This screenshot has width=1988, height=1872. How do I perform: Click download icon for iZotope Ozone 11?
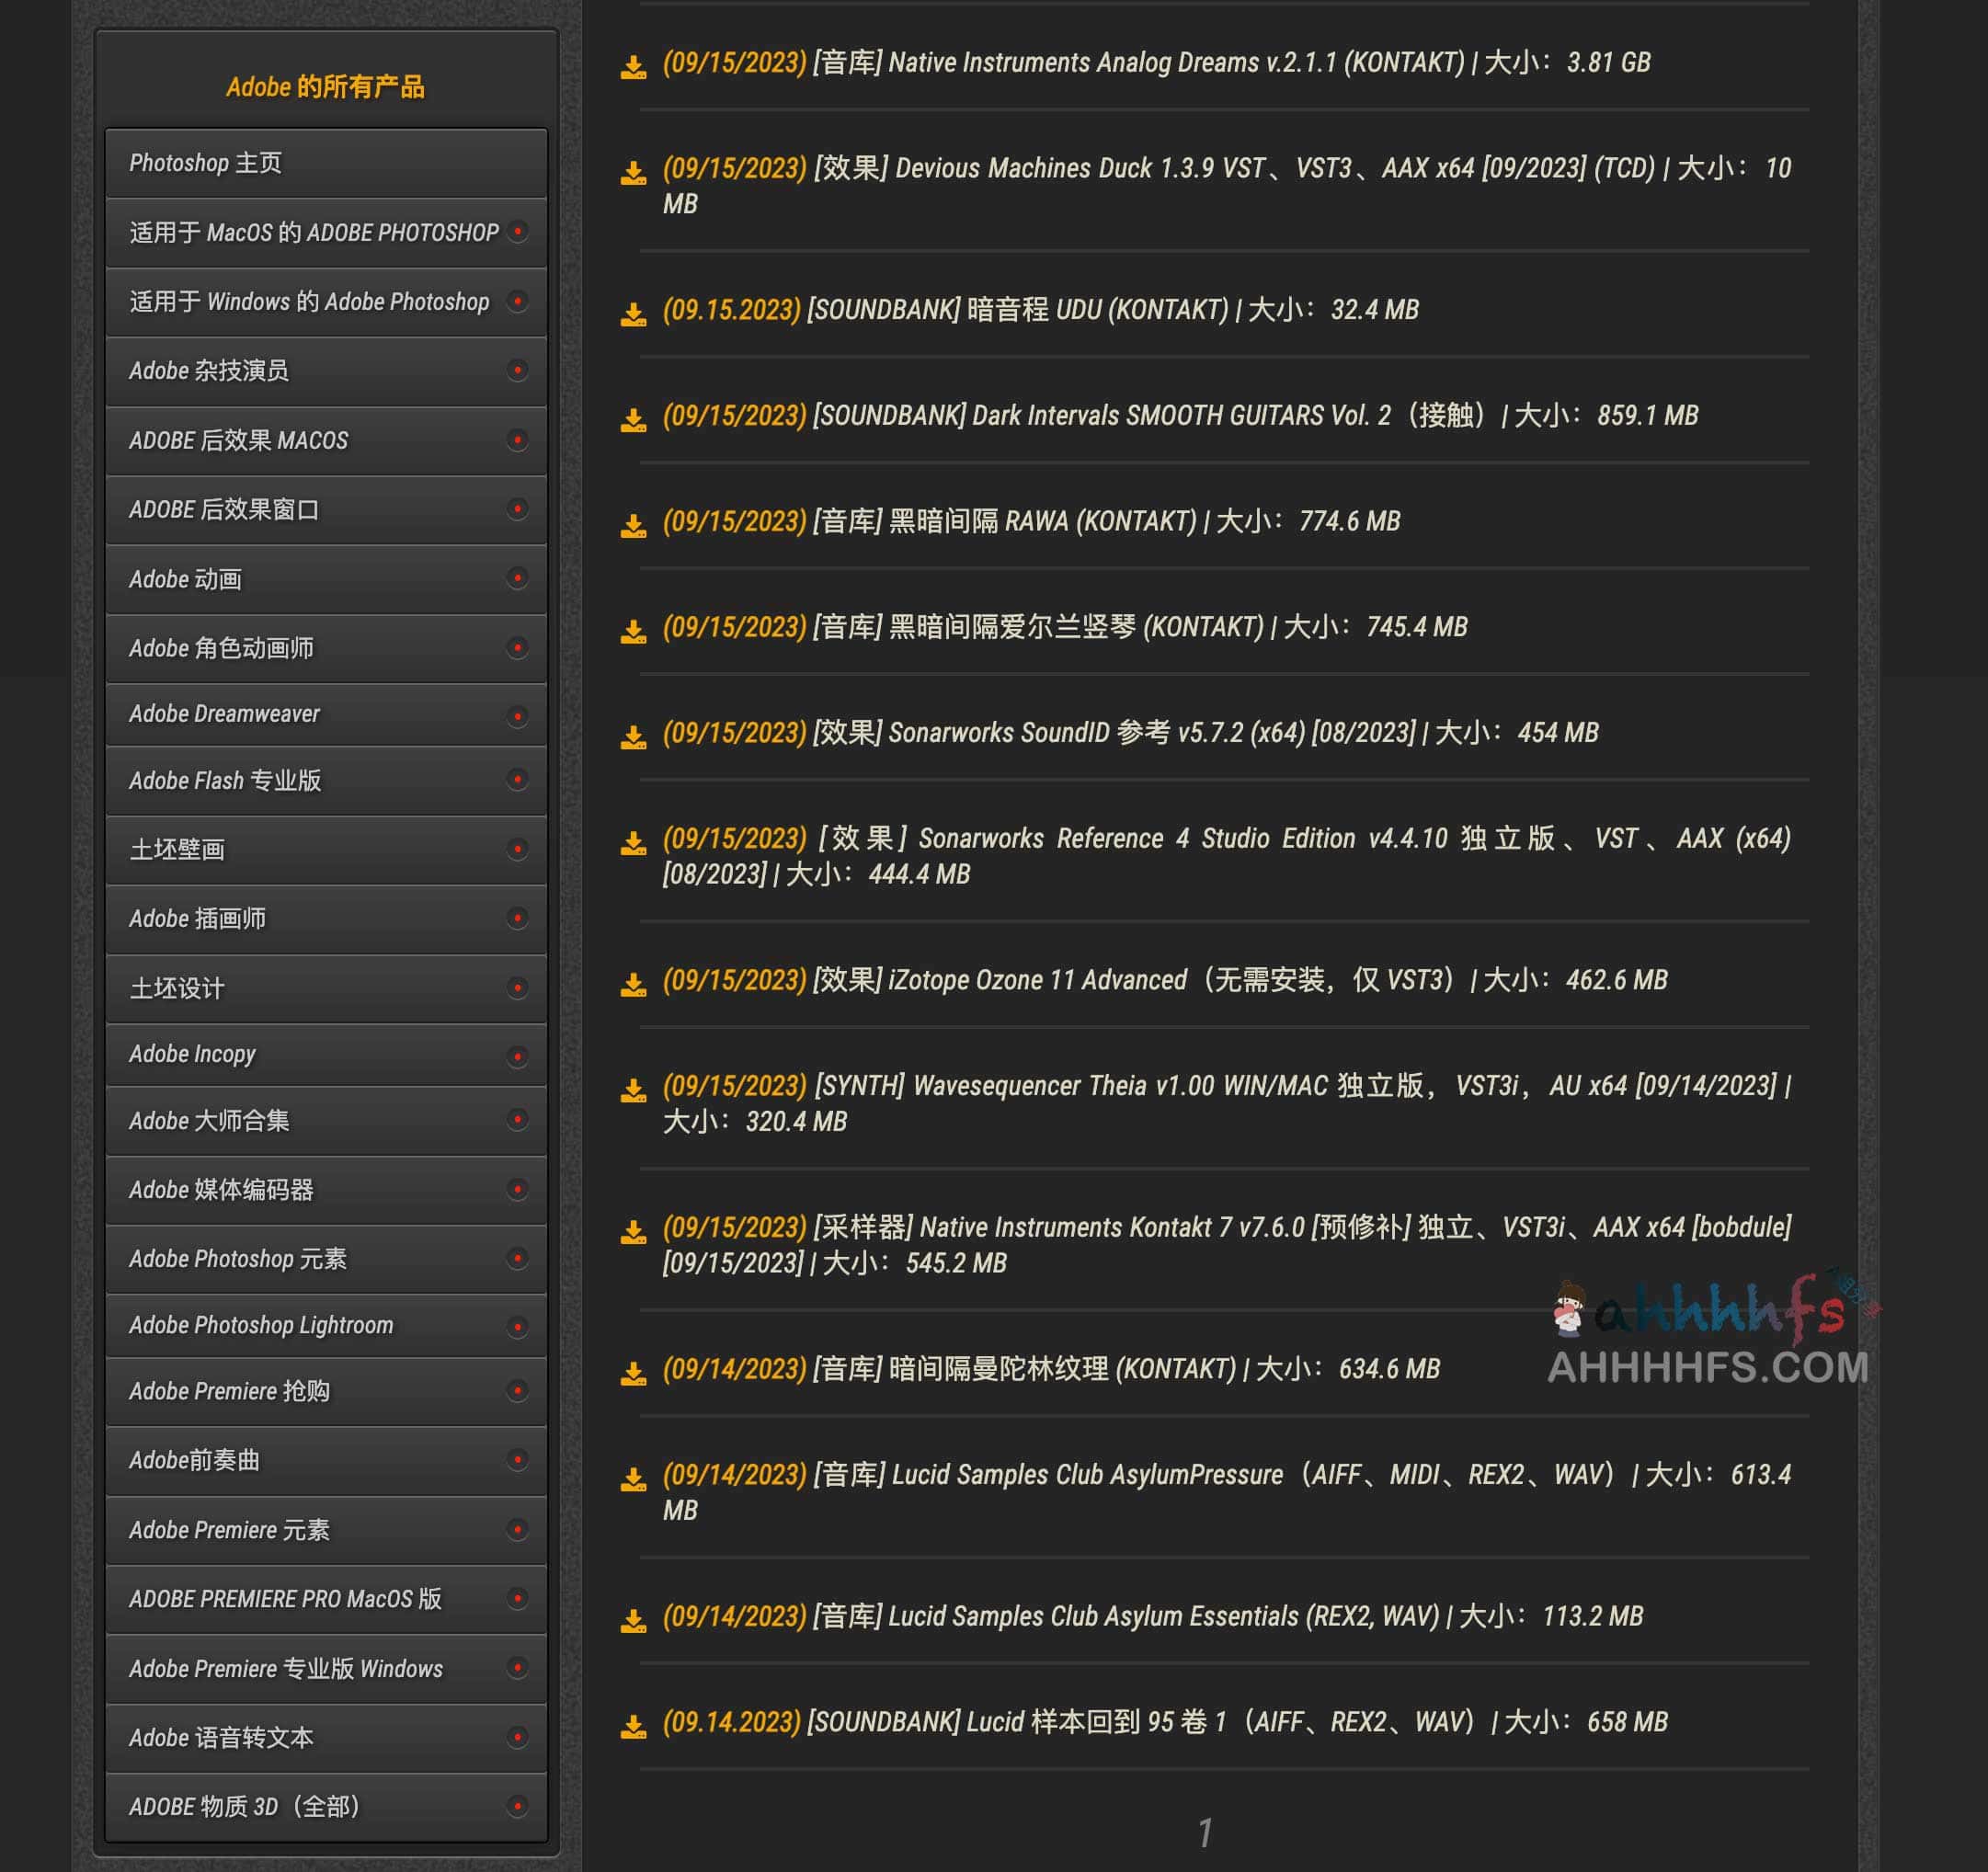633,985
